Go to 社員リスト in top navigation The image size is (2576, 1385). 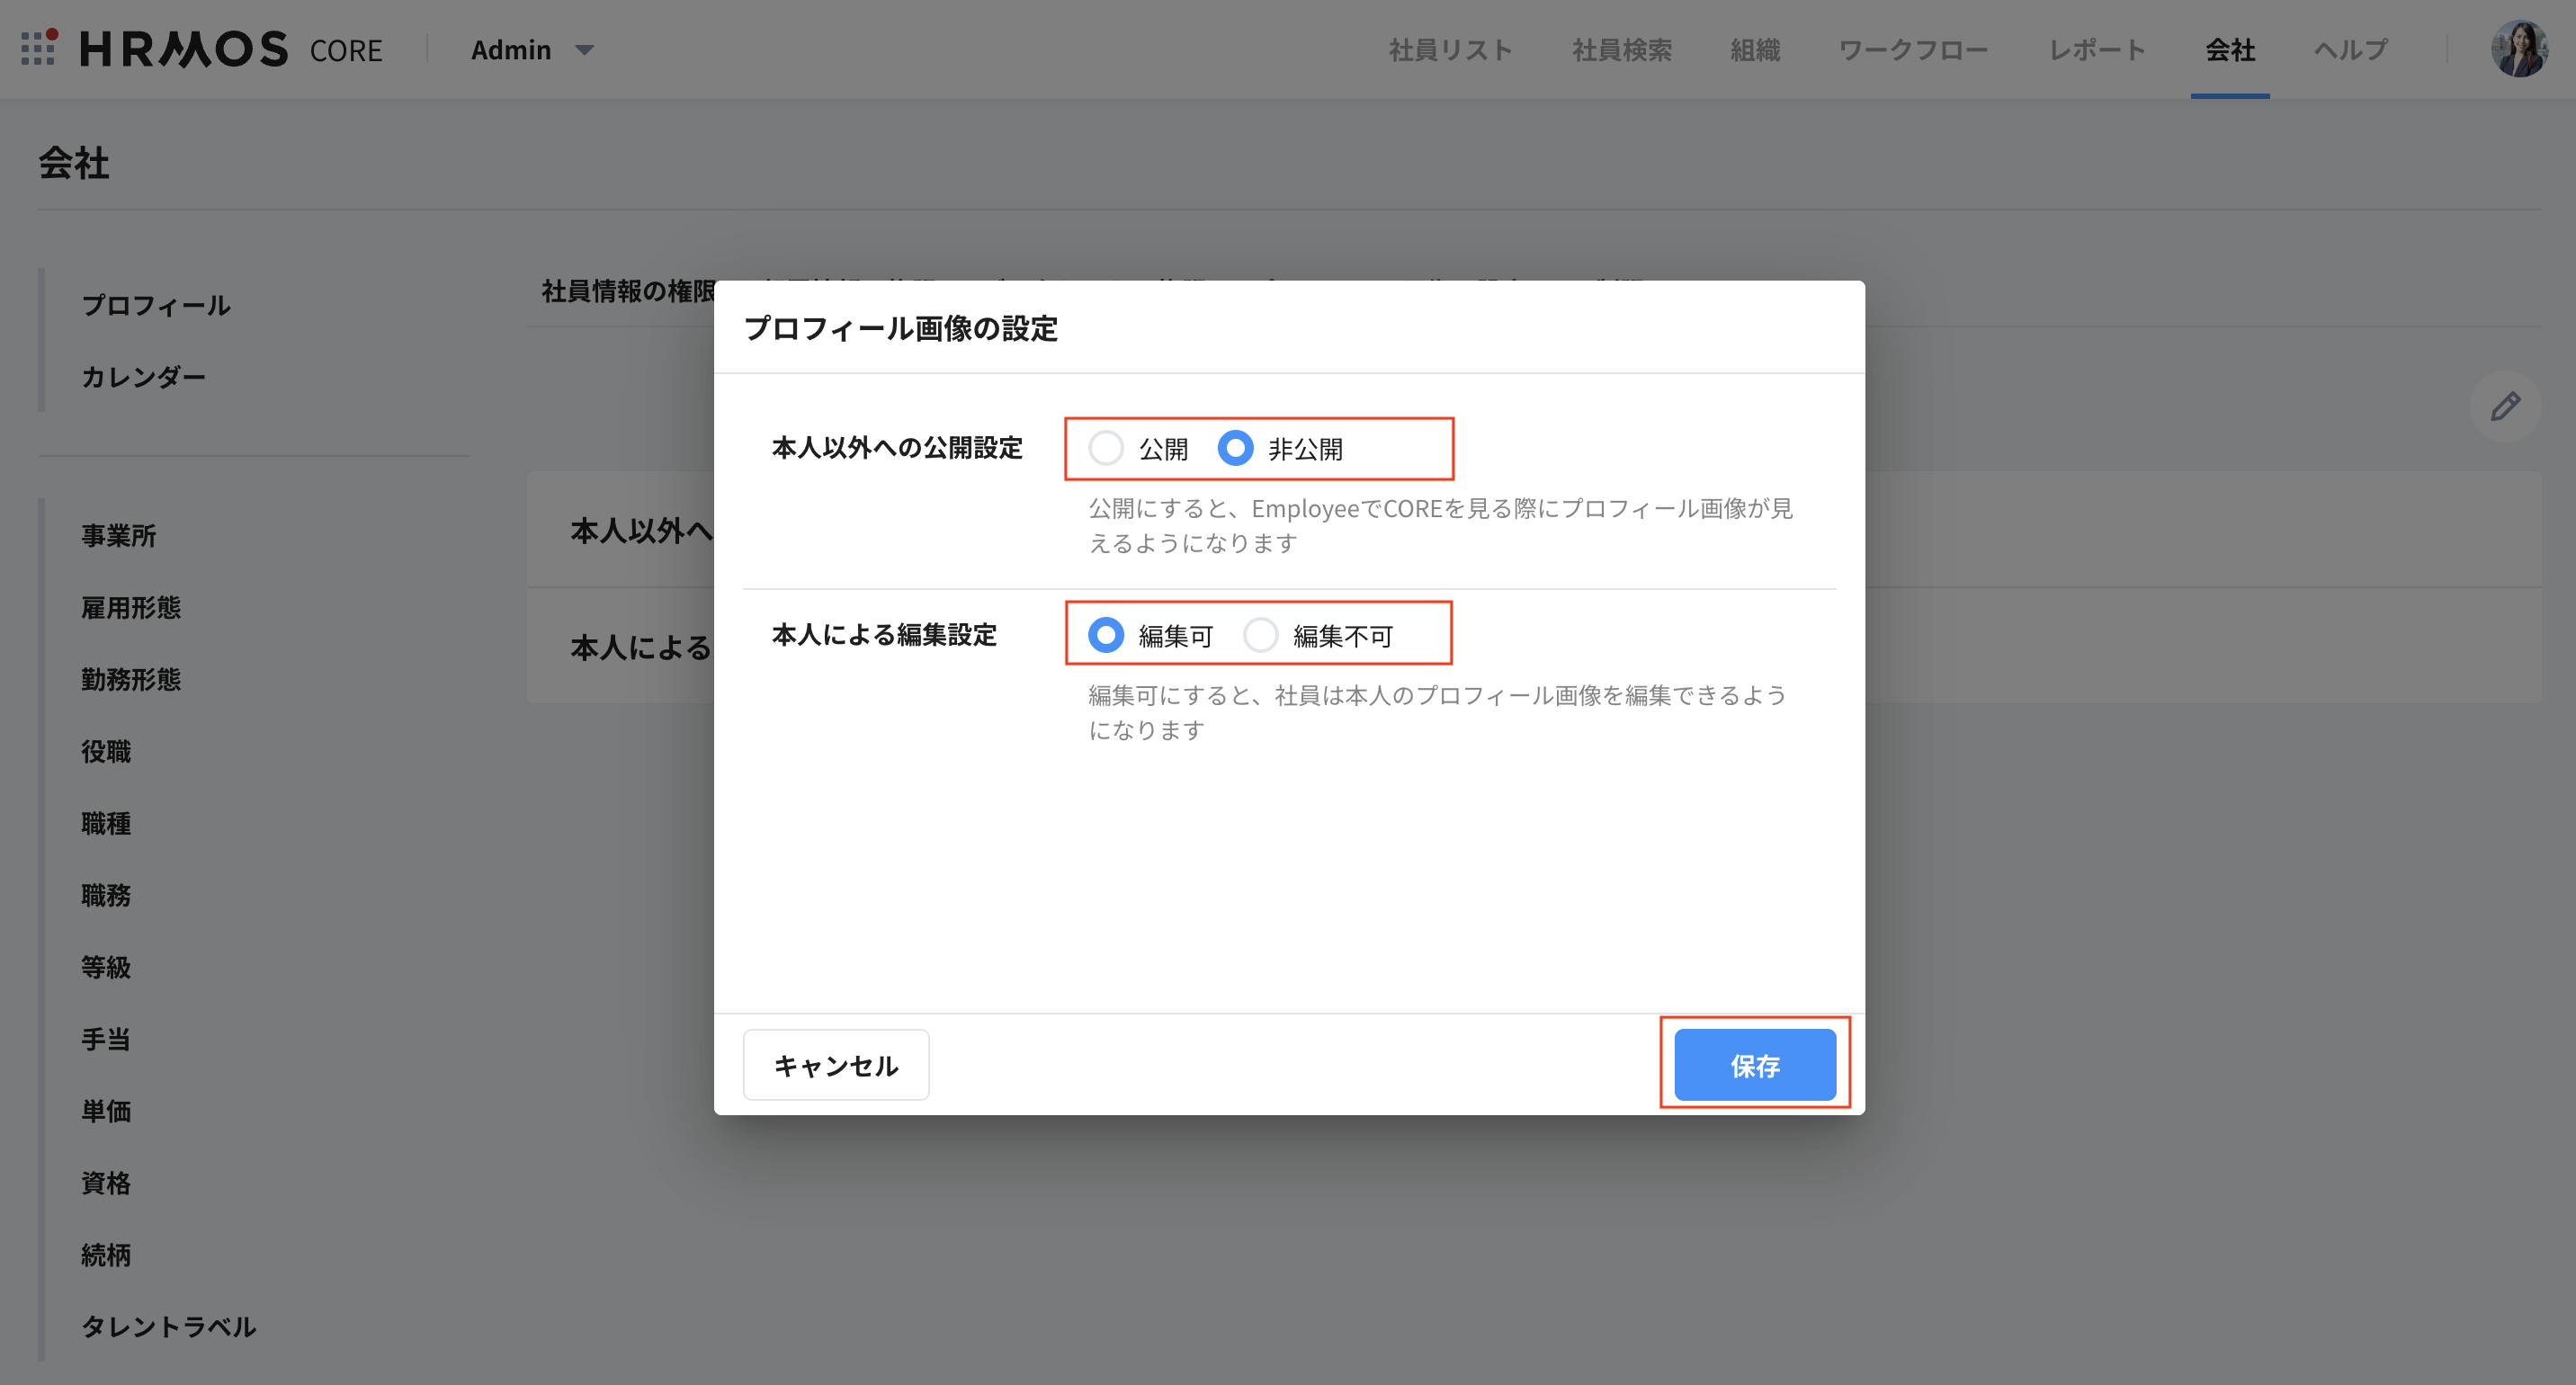tap(1450, 50)
